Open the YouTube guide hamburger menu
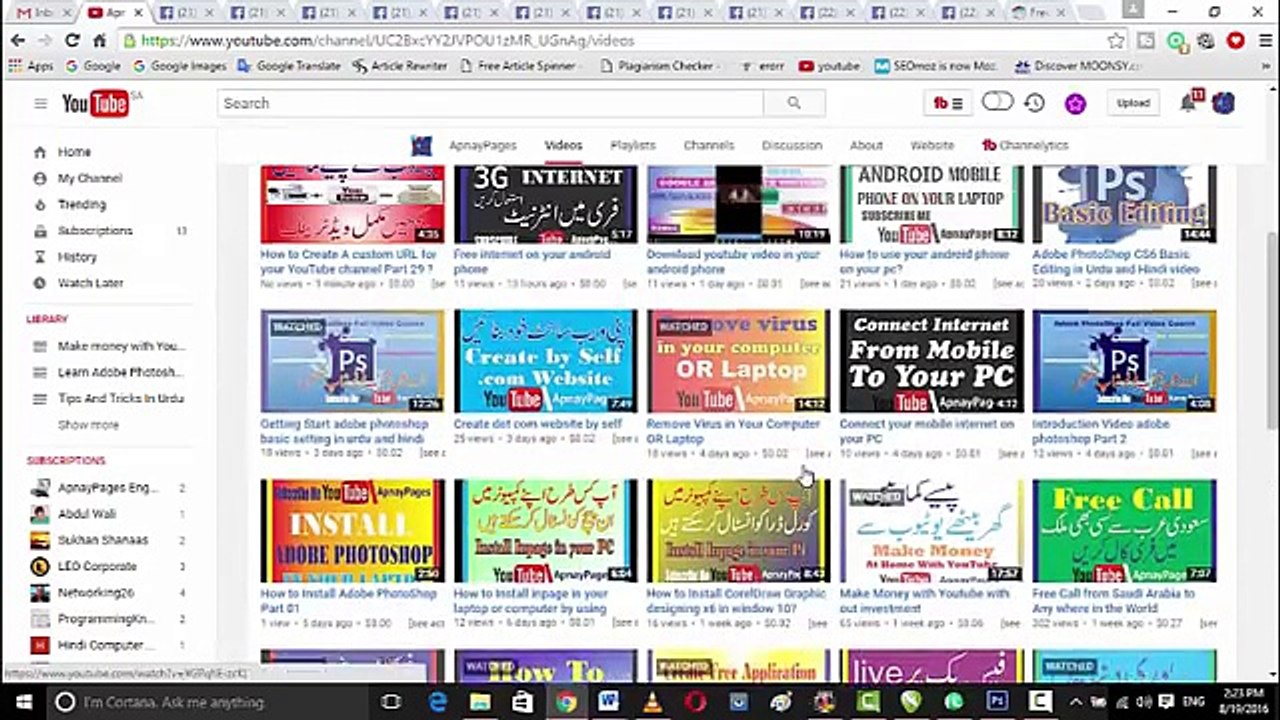The height and width of the screenshot is (720, 1280). [40, 103]
